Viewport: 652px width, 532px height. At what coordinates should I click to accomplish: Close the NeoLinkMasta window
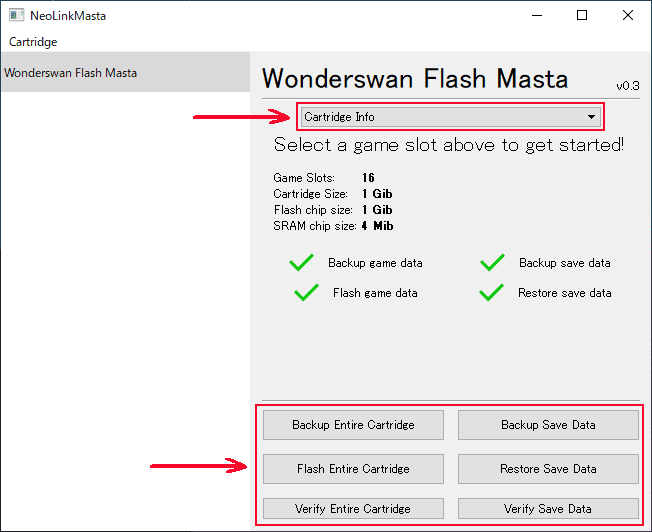(628, 15)
